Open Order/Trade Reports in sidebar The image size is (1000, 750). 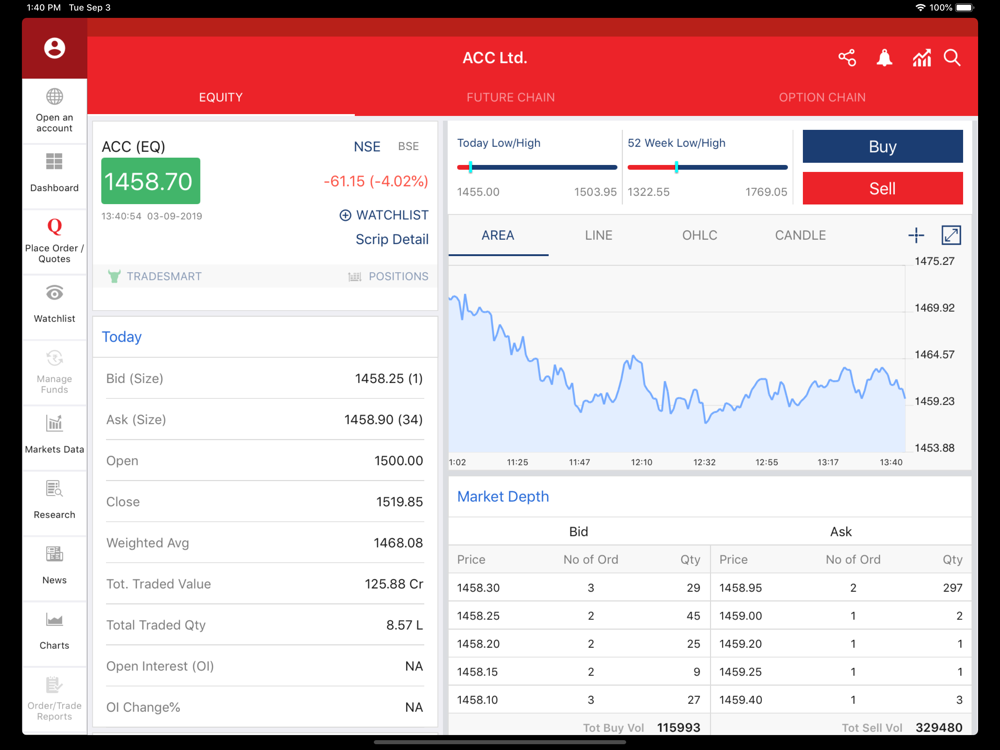coord(54,699)
